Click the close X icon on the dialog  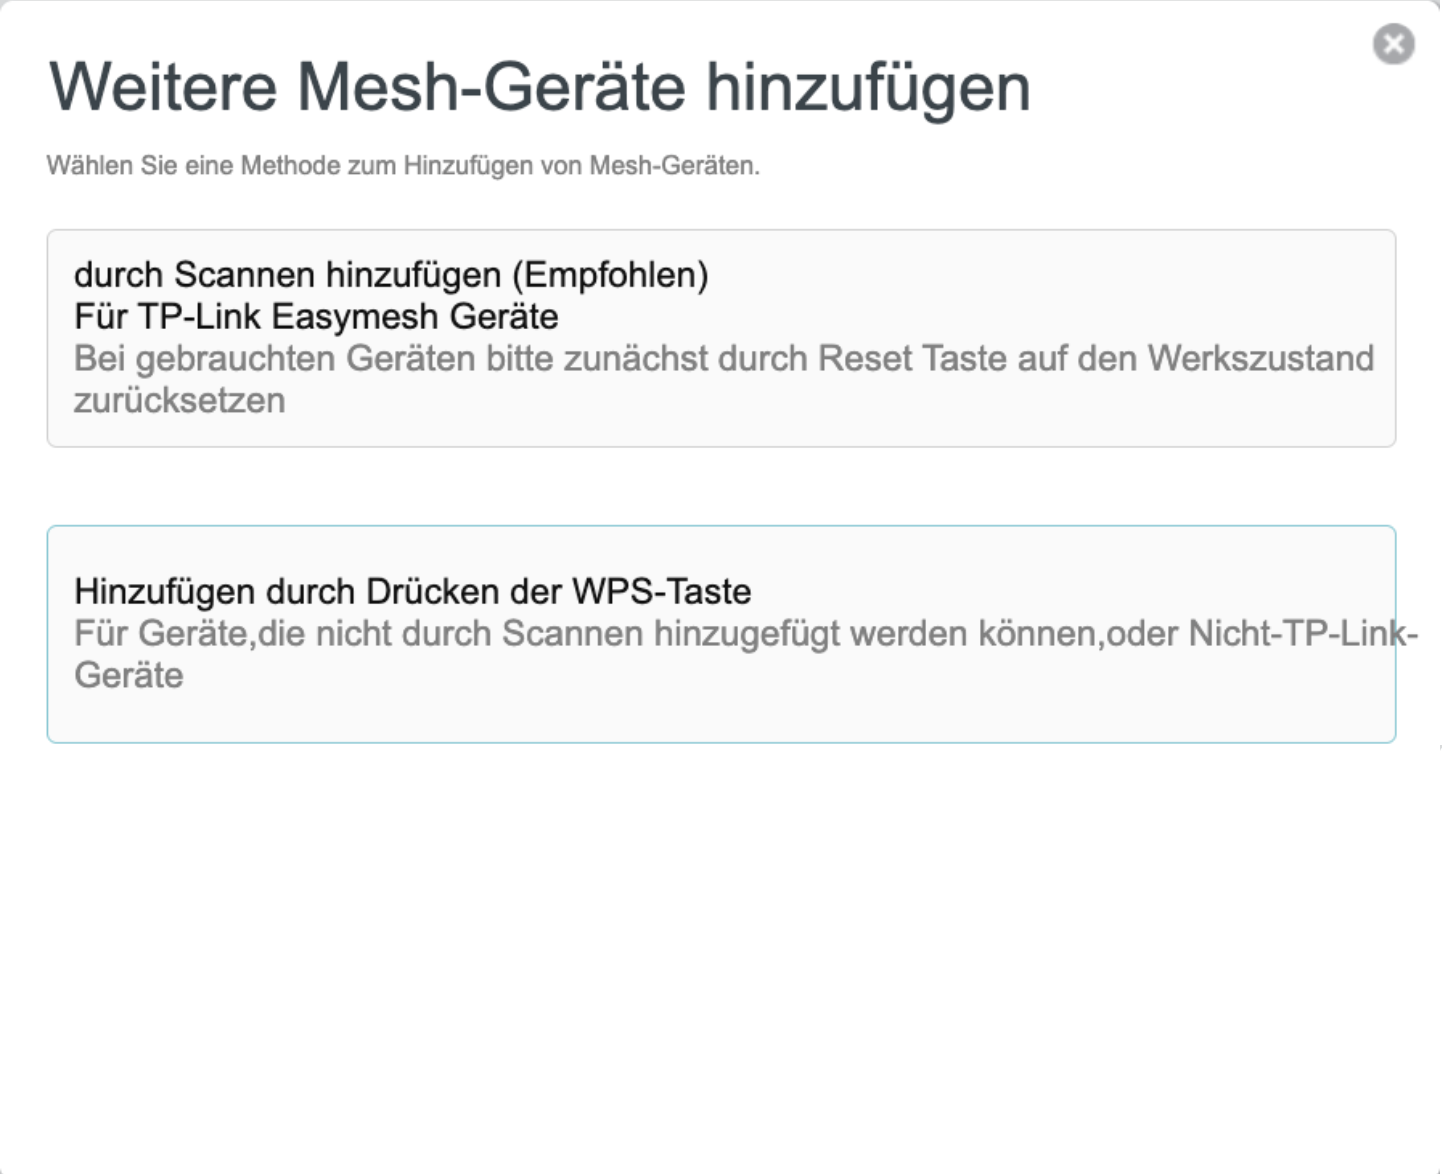pos(1393,45)
